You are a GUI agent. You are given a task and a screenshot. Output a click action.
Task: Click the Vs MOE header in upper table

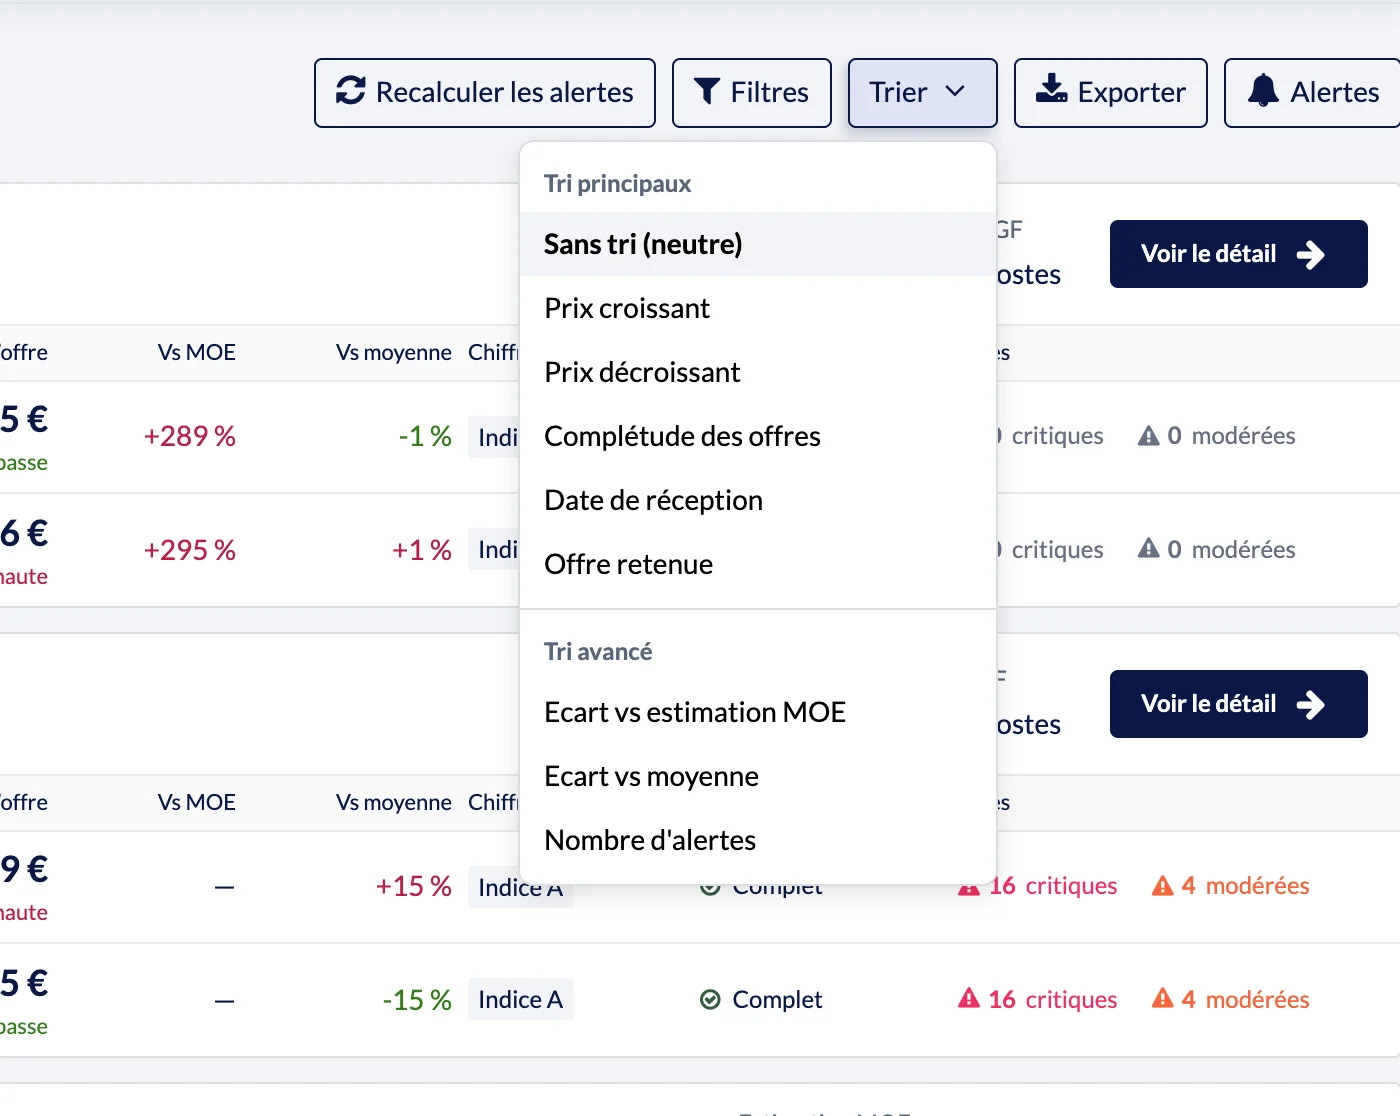[197, 352]
